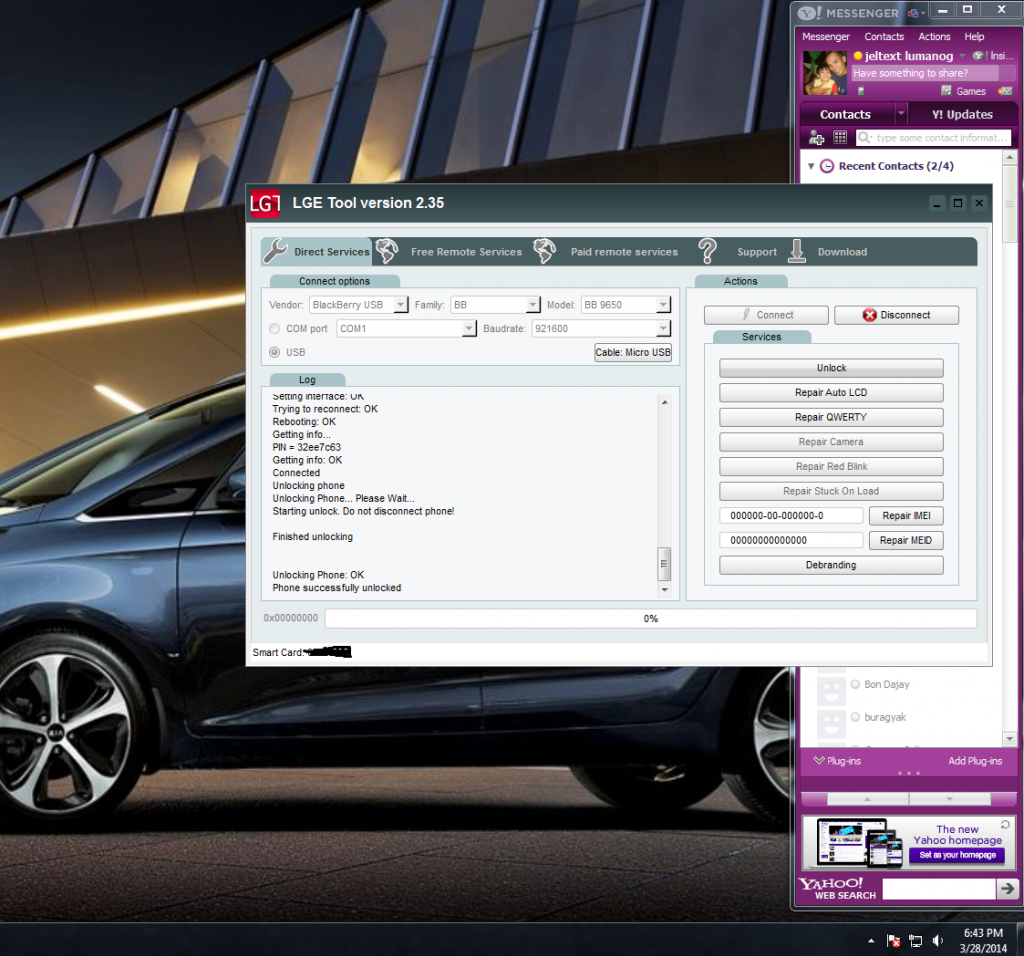Viewport: 1024px width, 956px height.
Task: Click the mobile phone icon under status message
Action: (x=861, y=91)
